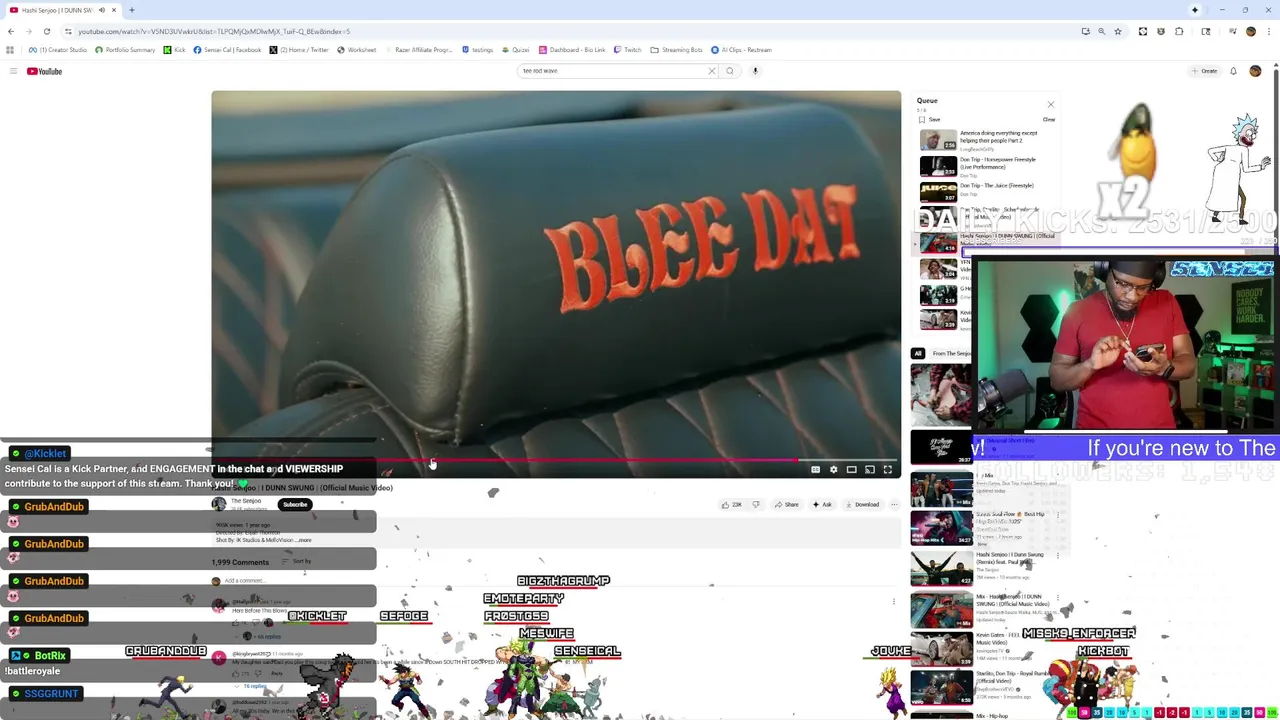Image resolution: width=1280 pixels, height=720 pixels.
Task: Start voice search with the microphone
Action: 755,71
